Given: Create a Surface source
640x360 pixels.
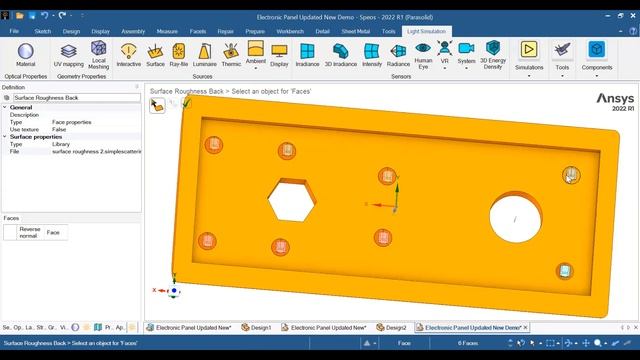Looking at the screenshot, I should [x=155, y=55].
